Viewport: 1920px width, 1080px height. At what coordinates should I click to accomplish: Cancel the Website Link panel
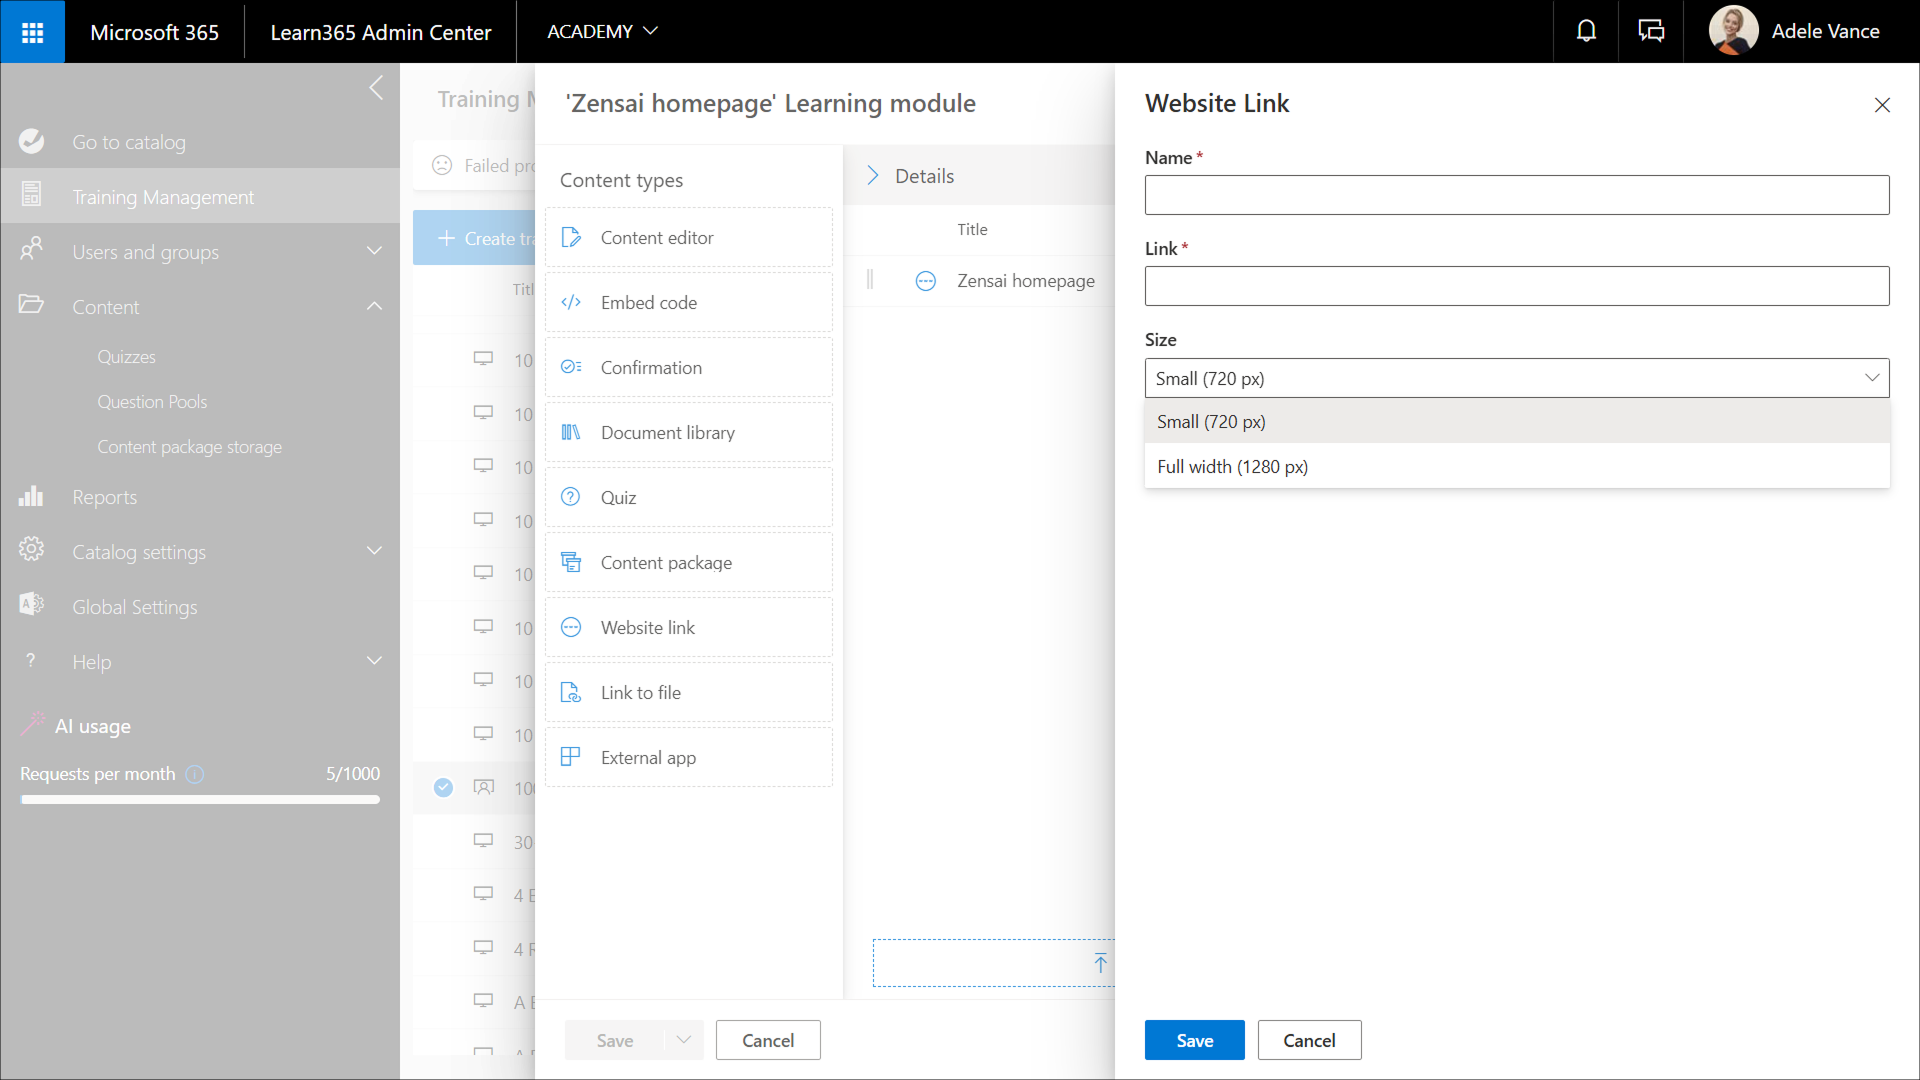(x=1309, y=1040)
